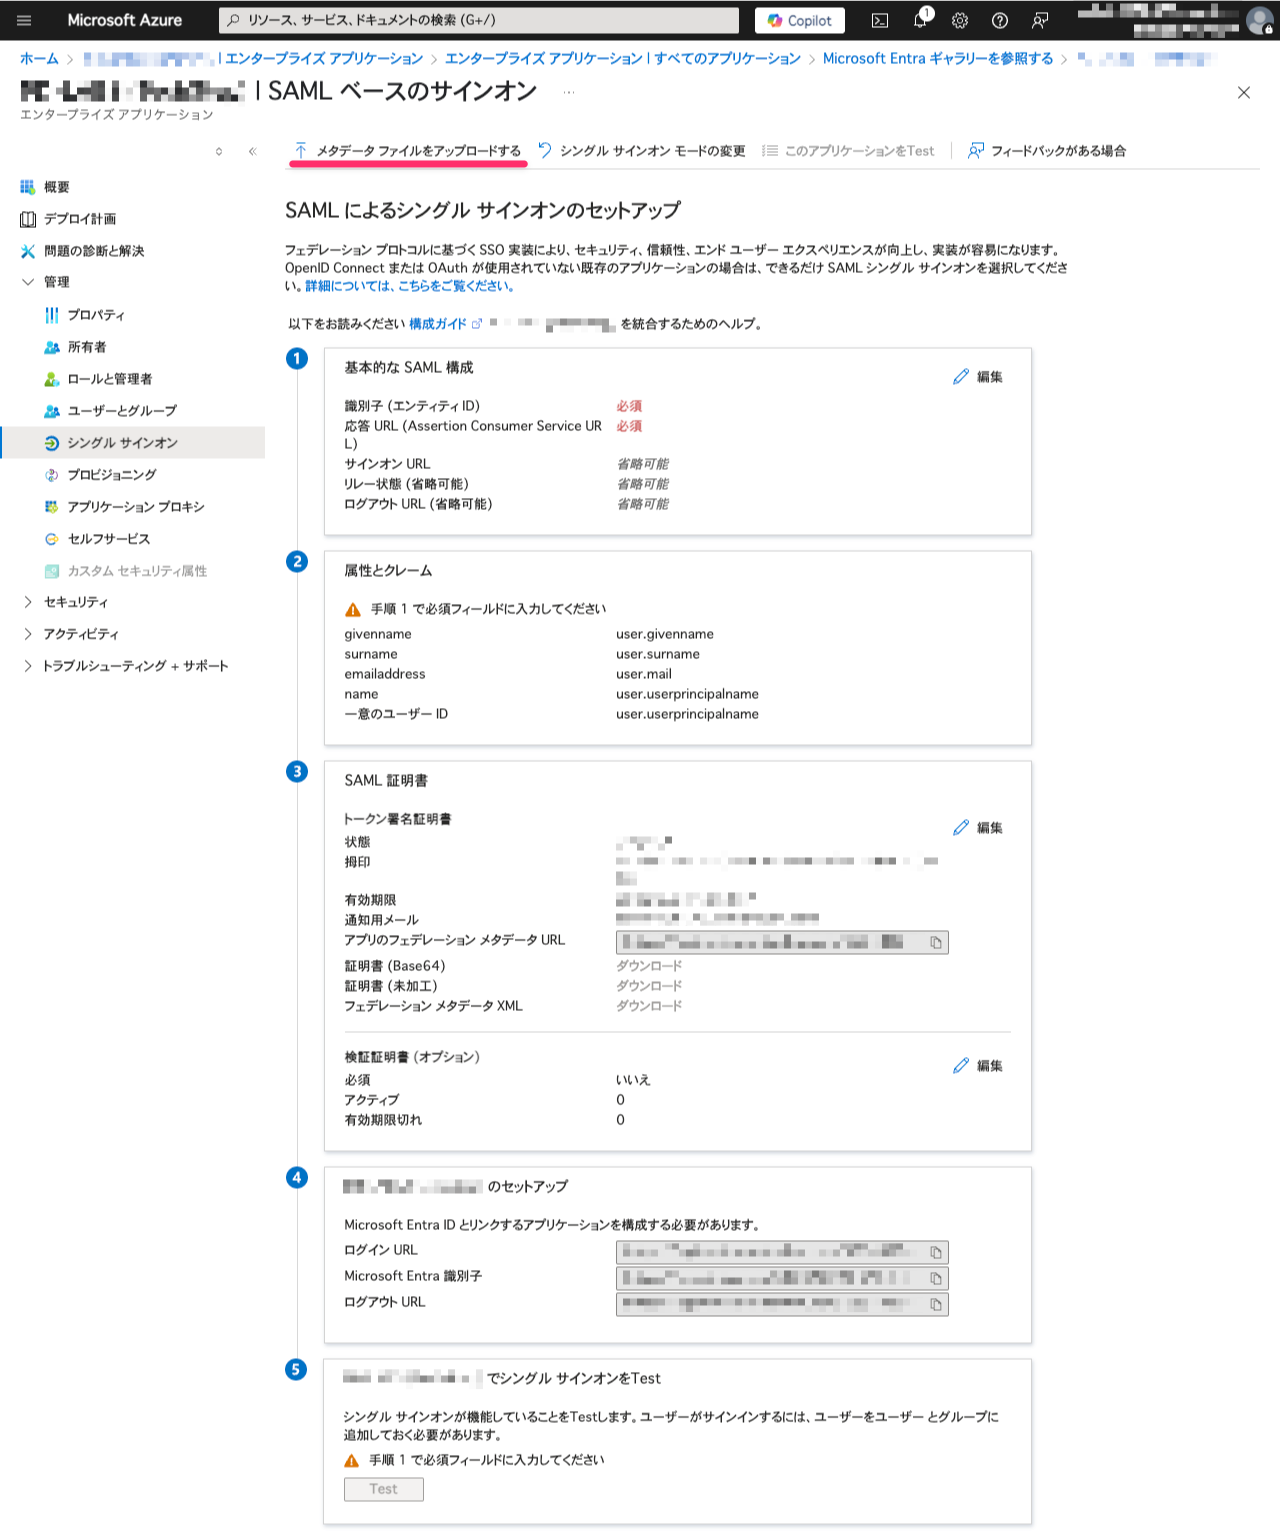Open the 詳細については link
The image size is (1280, 1536).
[x=410, y=286]
